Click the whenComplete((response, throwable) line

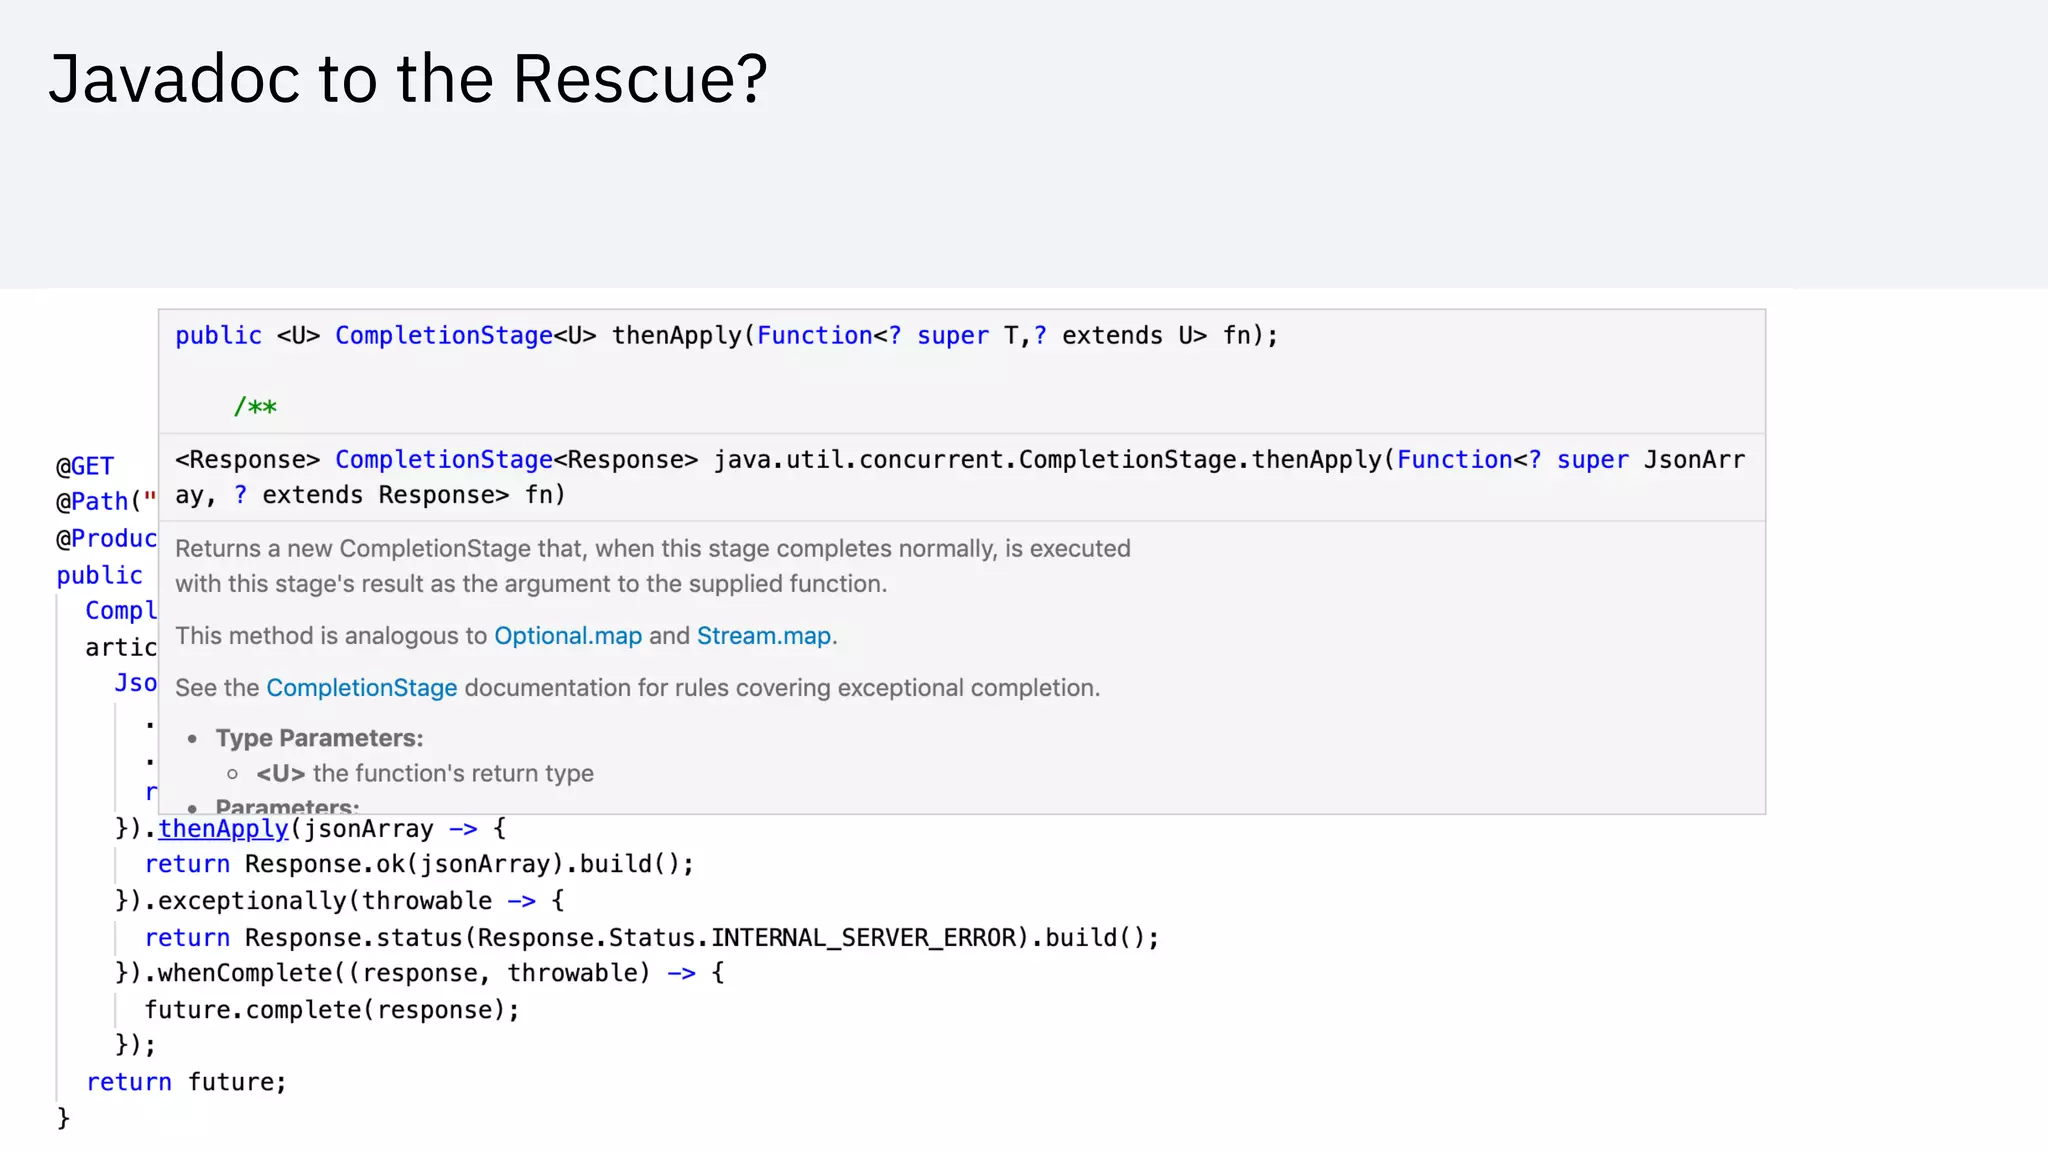[x=420, y=973]
